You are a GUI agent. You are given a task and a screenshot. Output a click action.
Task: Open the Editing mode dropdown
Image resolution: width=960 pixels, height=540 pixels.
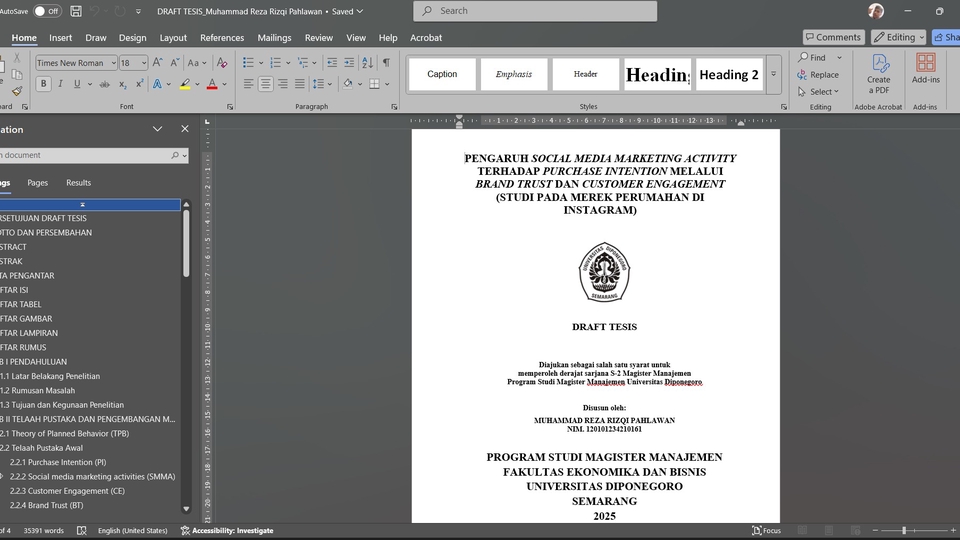[x=899, y=37]
